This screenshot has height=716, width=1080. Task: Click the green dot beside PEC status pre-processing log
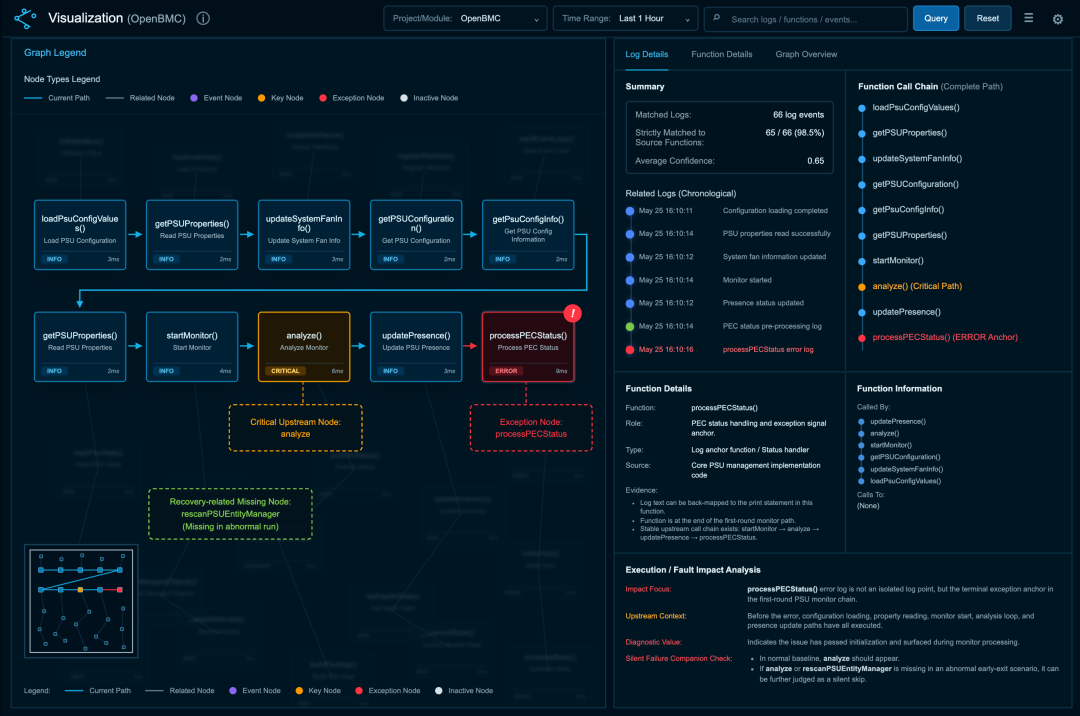[x=630, y=326]
